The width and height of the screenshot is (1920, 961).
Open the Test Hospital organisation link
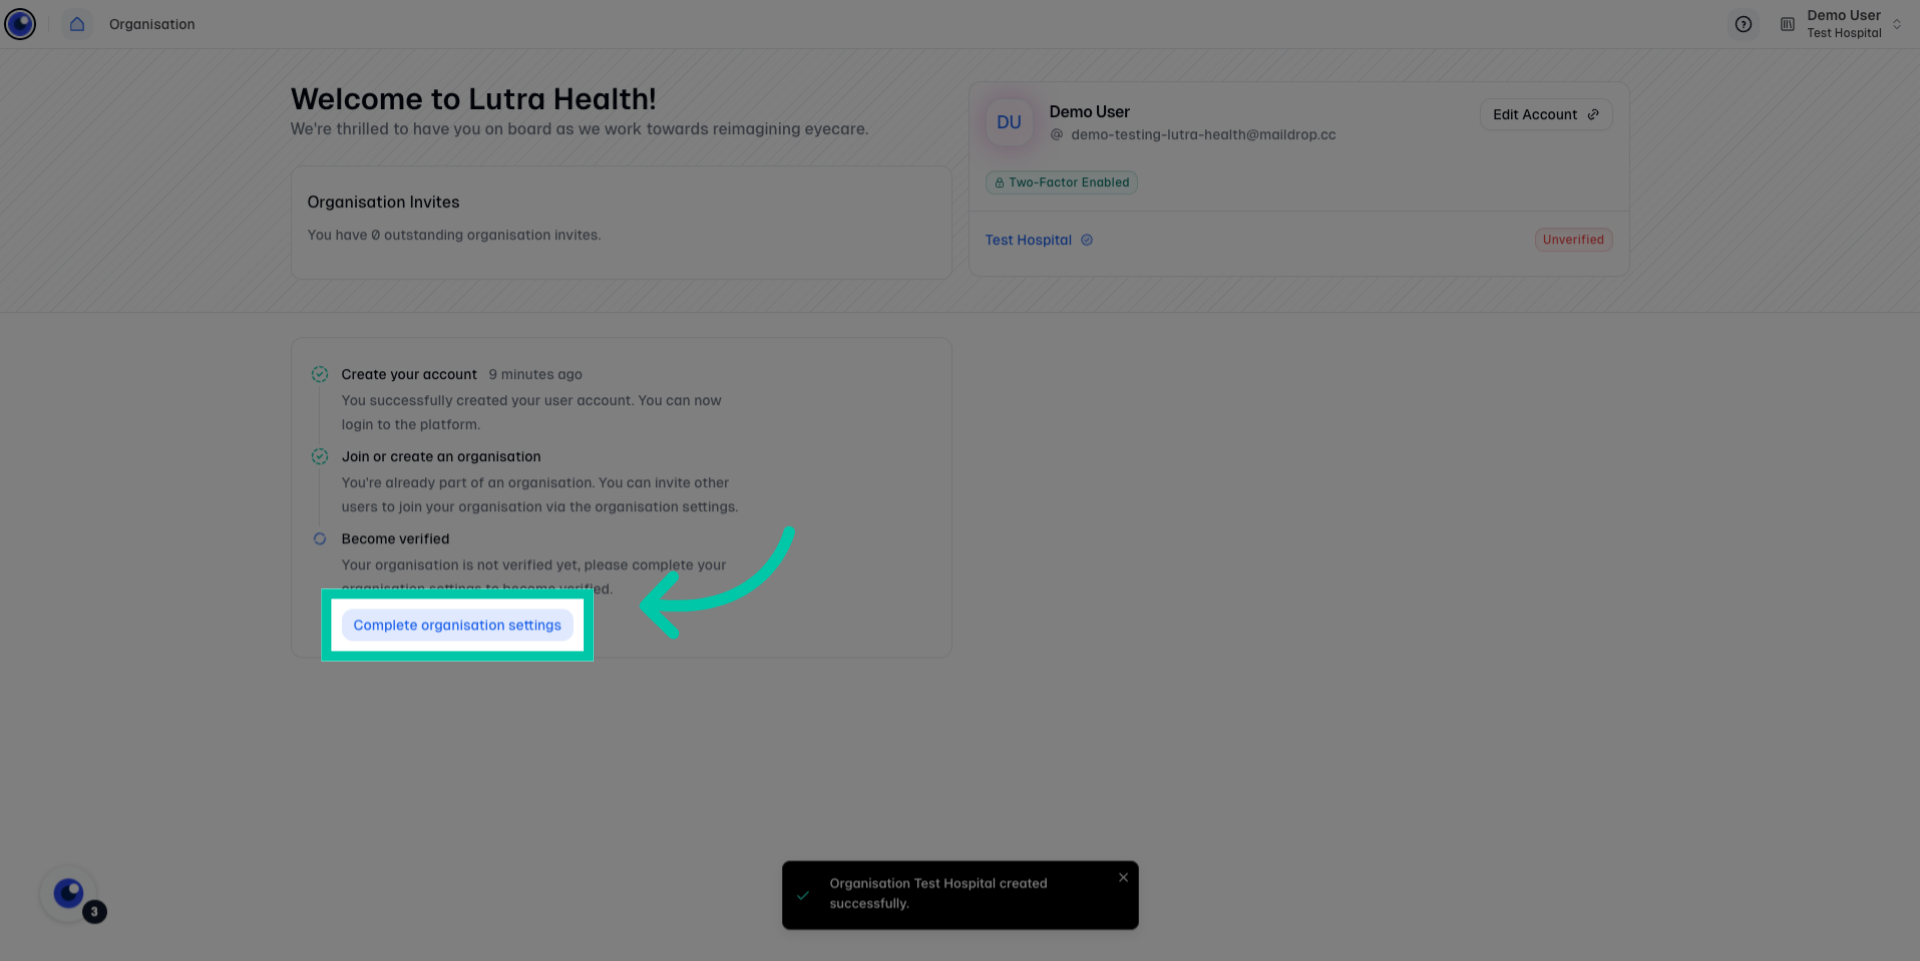(x=1028, y=240)
